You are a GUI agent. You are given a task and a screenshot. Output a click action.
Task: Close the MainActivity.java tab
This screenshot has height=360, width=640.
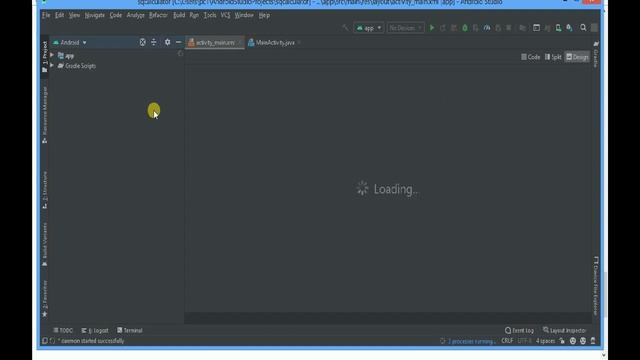tap(300, 42)
